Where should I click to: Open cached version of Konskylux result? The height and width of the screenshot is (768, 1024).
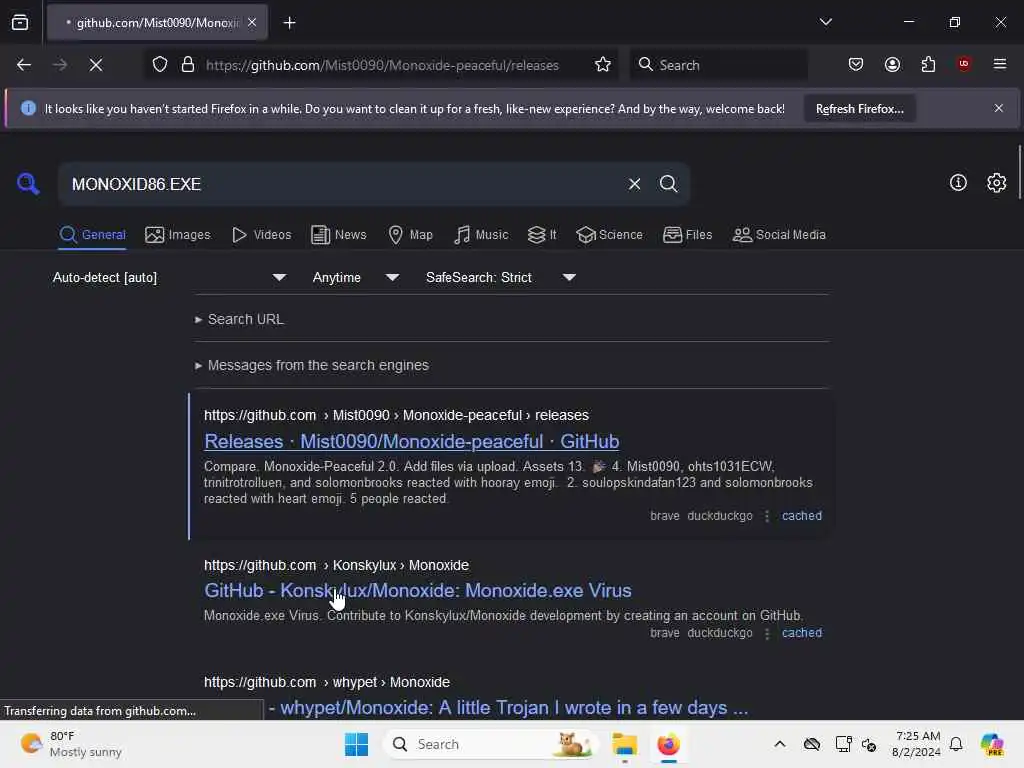(x=801, y=633)
